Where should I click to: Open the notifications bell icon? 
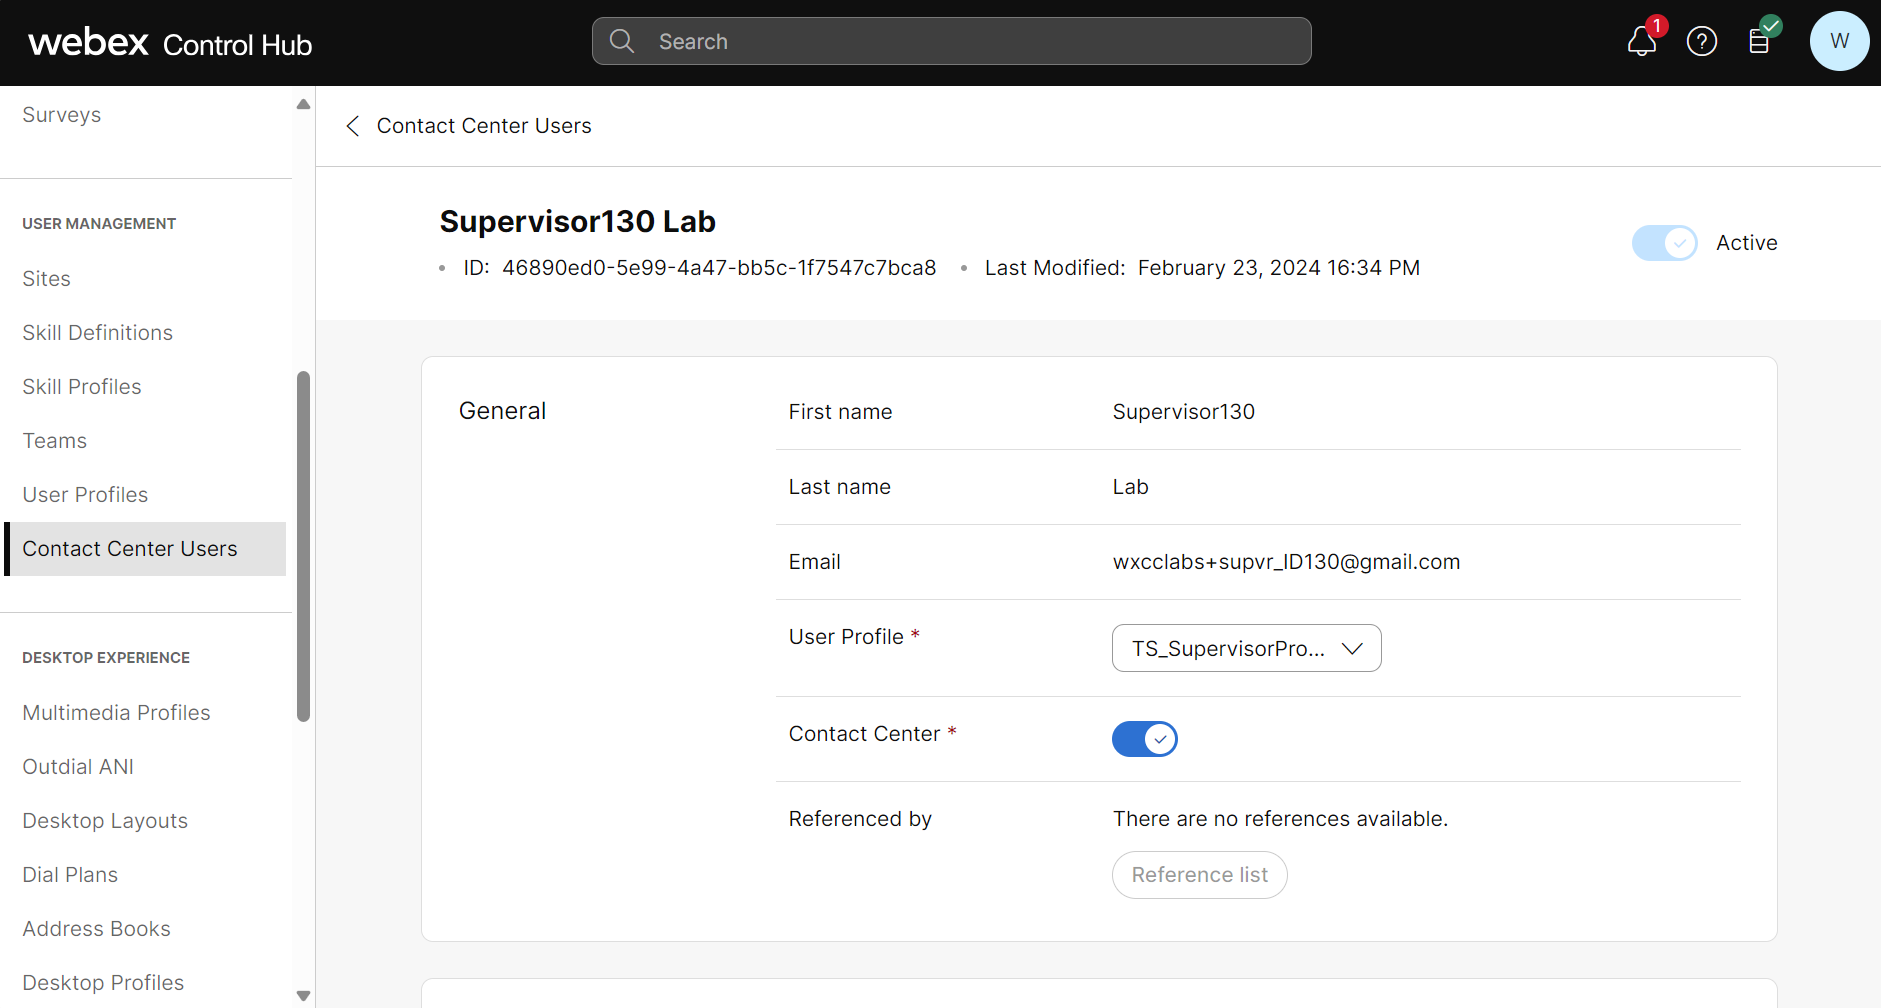(1642, 41)
